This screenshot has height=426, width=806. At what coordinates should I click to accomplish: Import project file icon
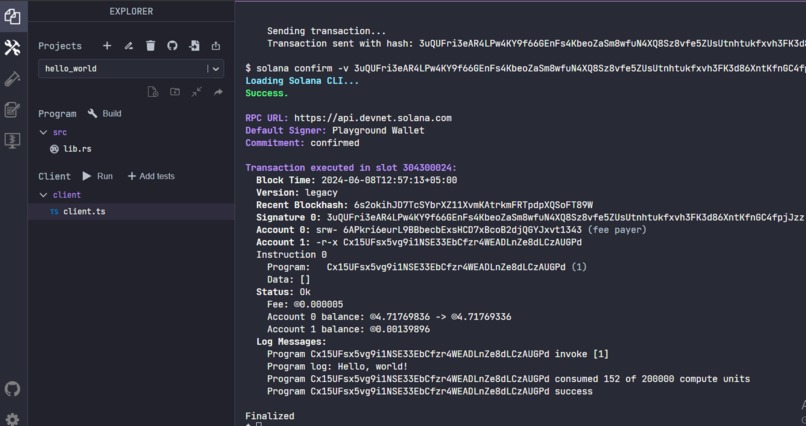(x=194, y=46)
